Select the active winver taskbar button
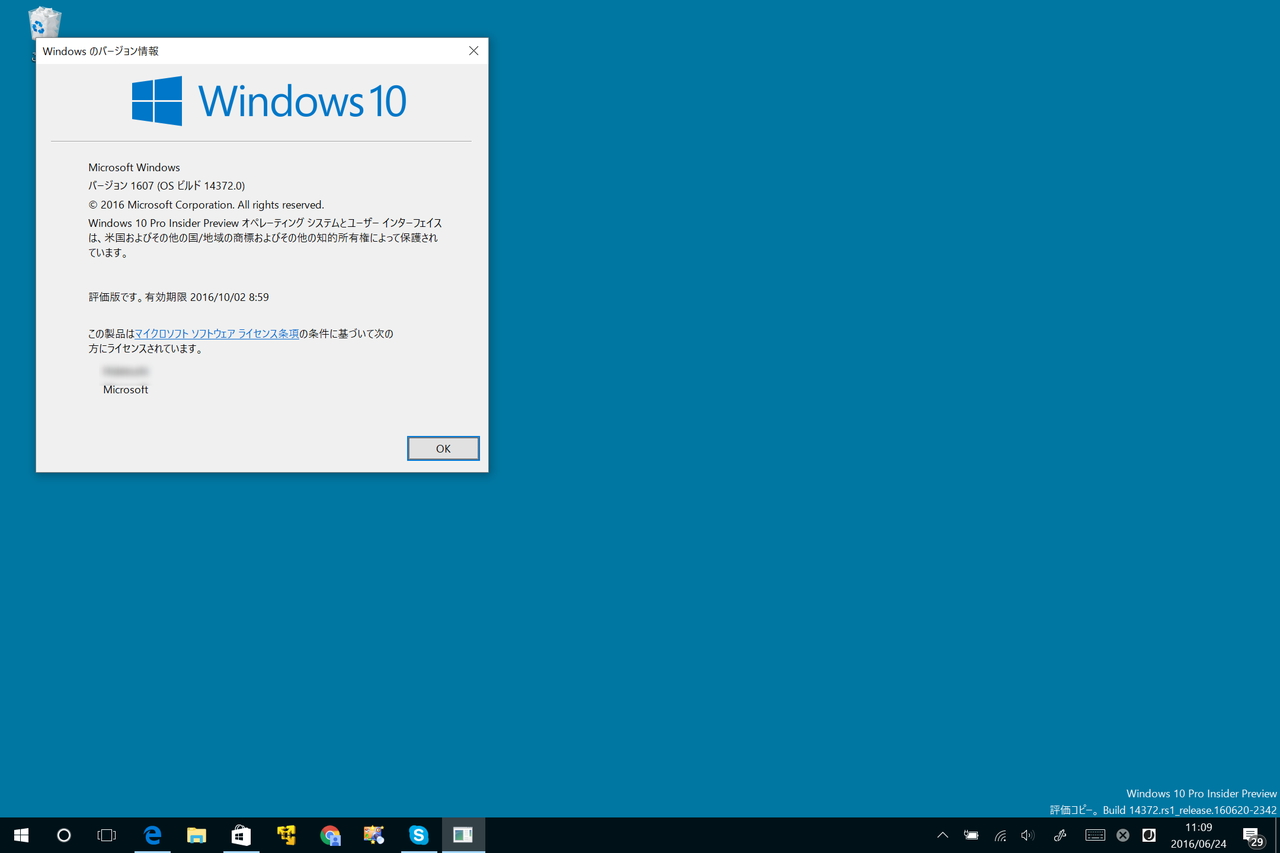 pos(463,835)
